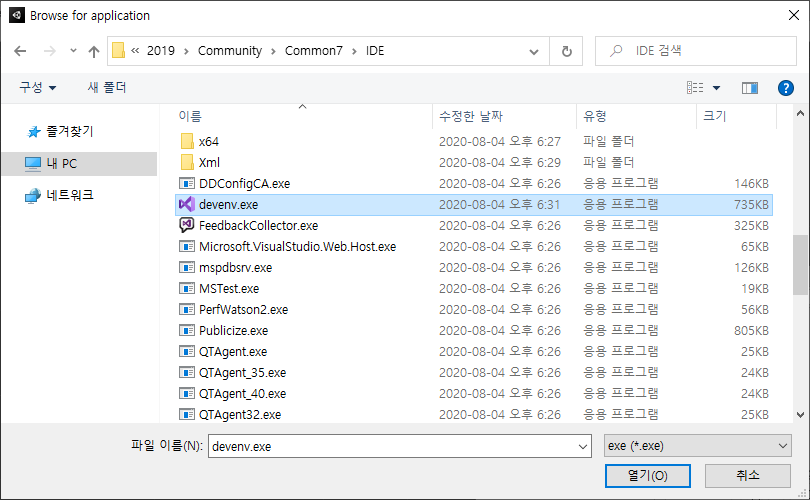Click the vertical scrollbar thumb
810x500 pixels.
pos(800,265)
